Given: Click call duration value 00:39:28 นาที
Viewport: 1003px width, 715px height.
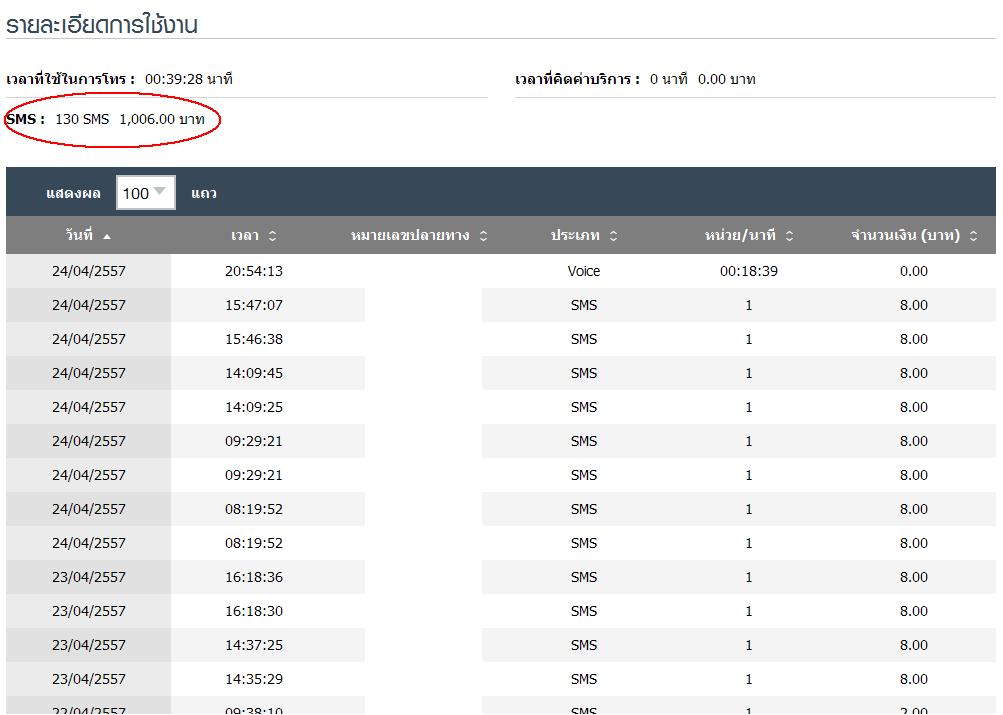Looking at the screenshot, I should tap(189, 79).
